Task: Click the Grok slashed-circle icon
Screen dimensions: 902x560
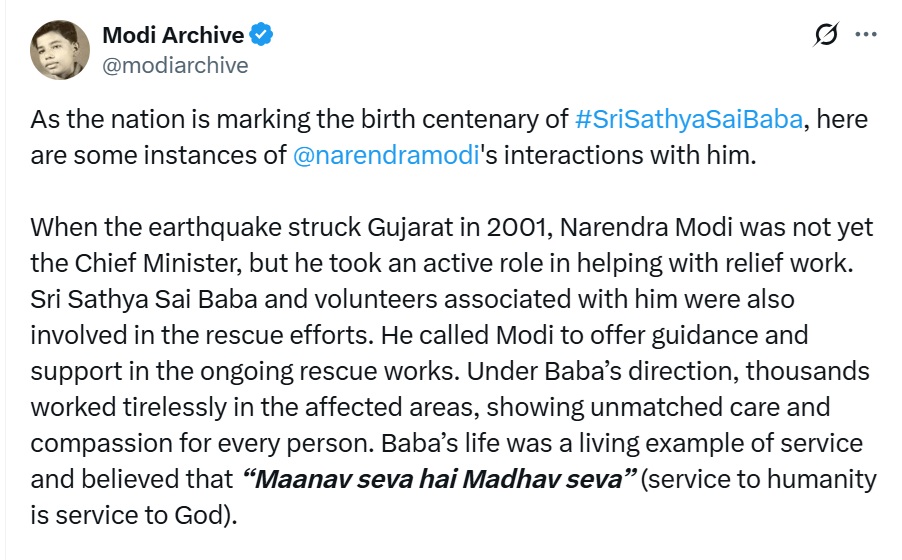Action: [826, 36]
